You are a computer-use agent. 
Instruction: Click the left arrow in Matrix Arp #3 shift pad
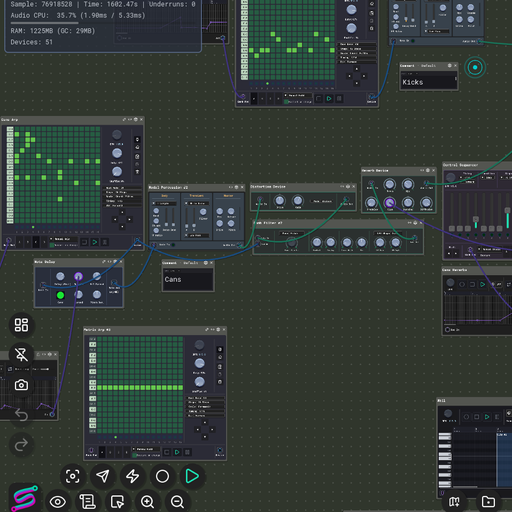(198, 429)
